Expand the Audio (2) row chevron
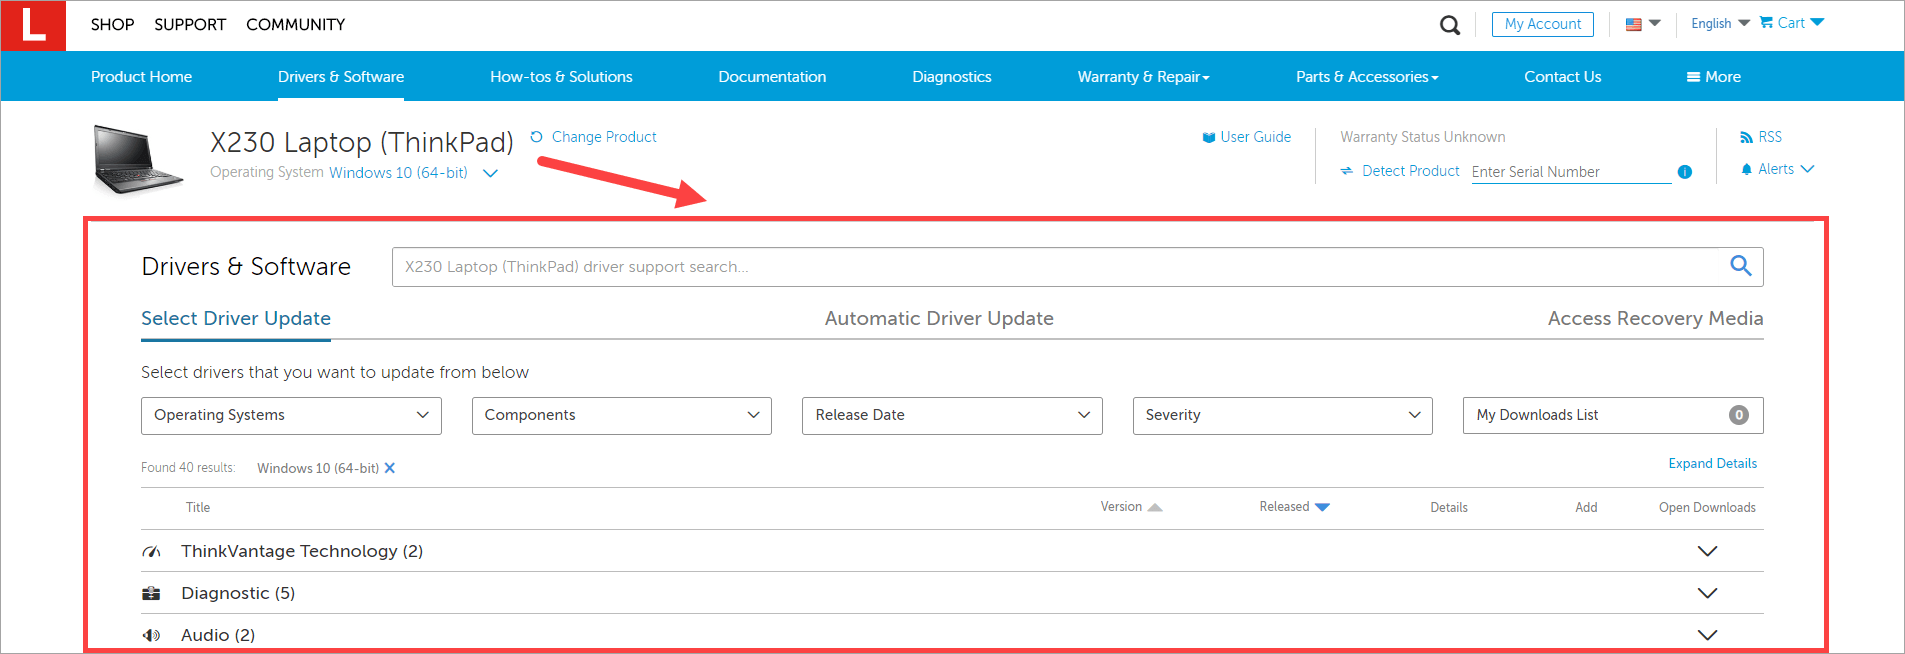 [1707, 636]
